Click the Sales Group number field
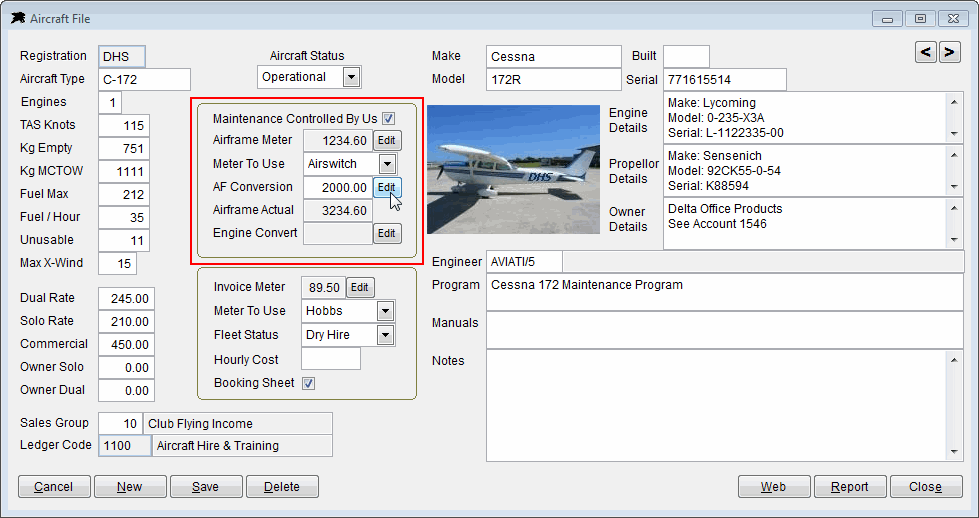The height and width of the screenshot is (518, 979). pyautogui.click(x=121, y=424)
